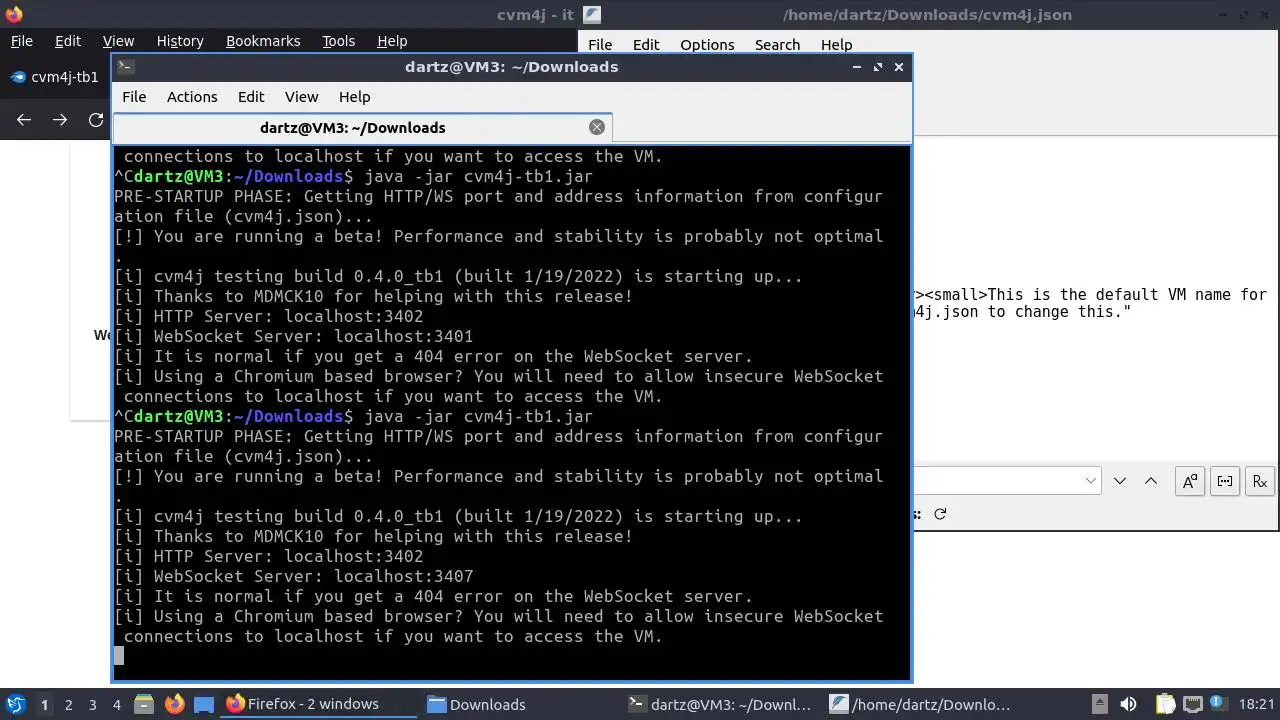Open View menu in terminal

pyautogui.click(x=301, y=97)
